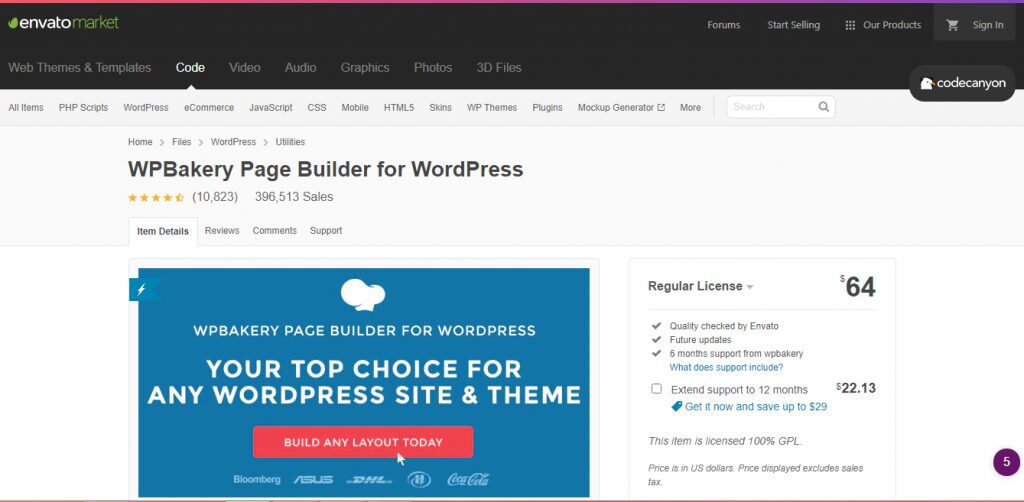The height and width of the screenshot is (502, 1024).
Task: Open the Audio category
Action: coord(300,67)
